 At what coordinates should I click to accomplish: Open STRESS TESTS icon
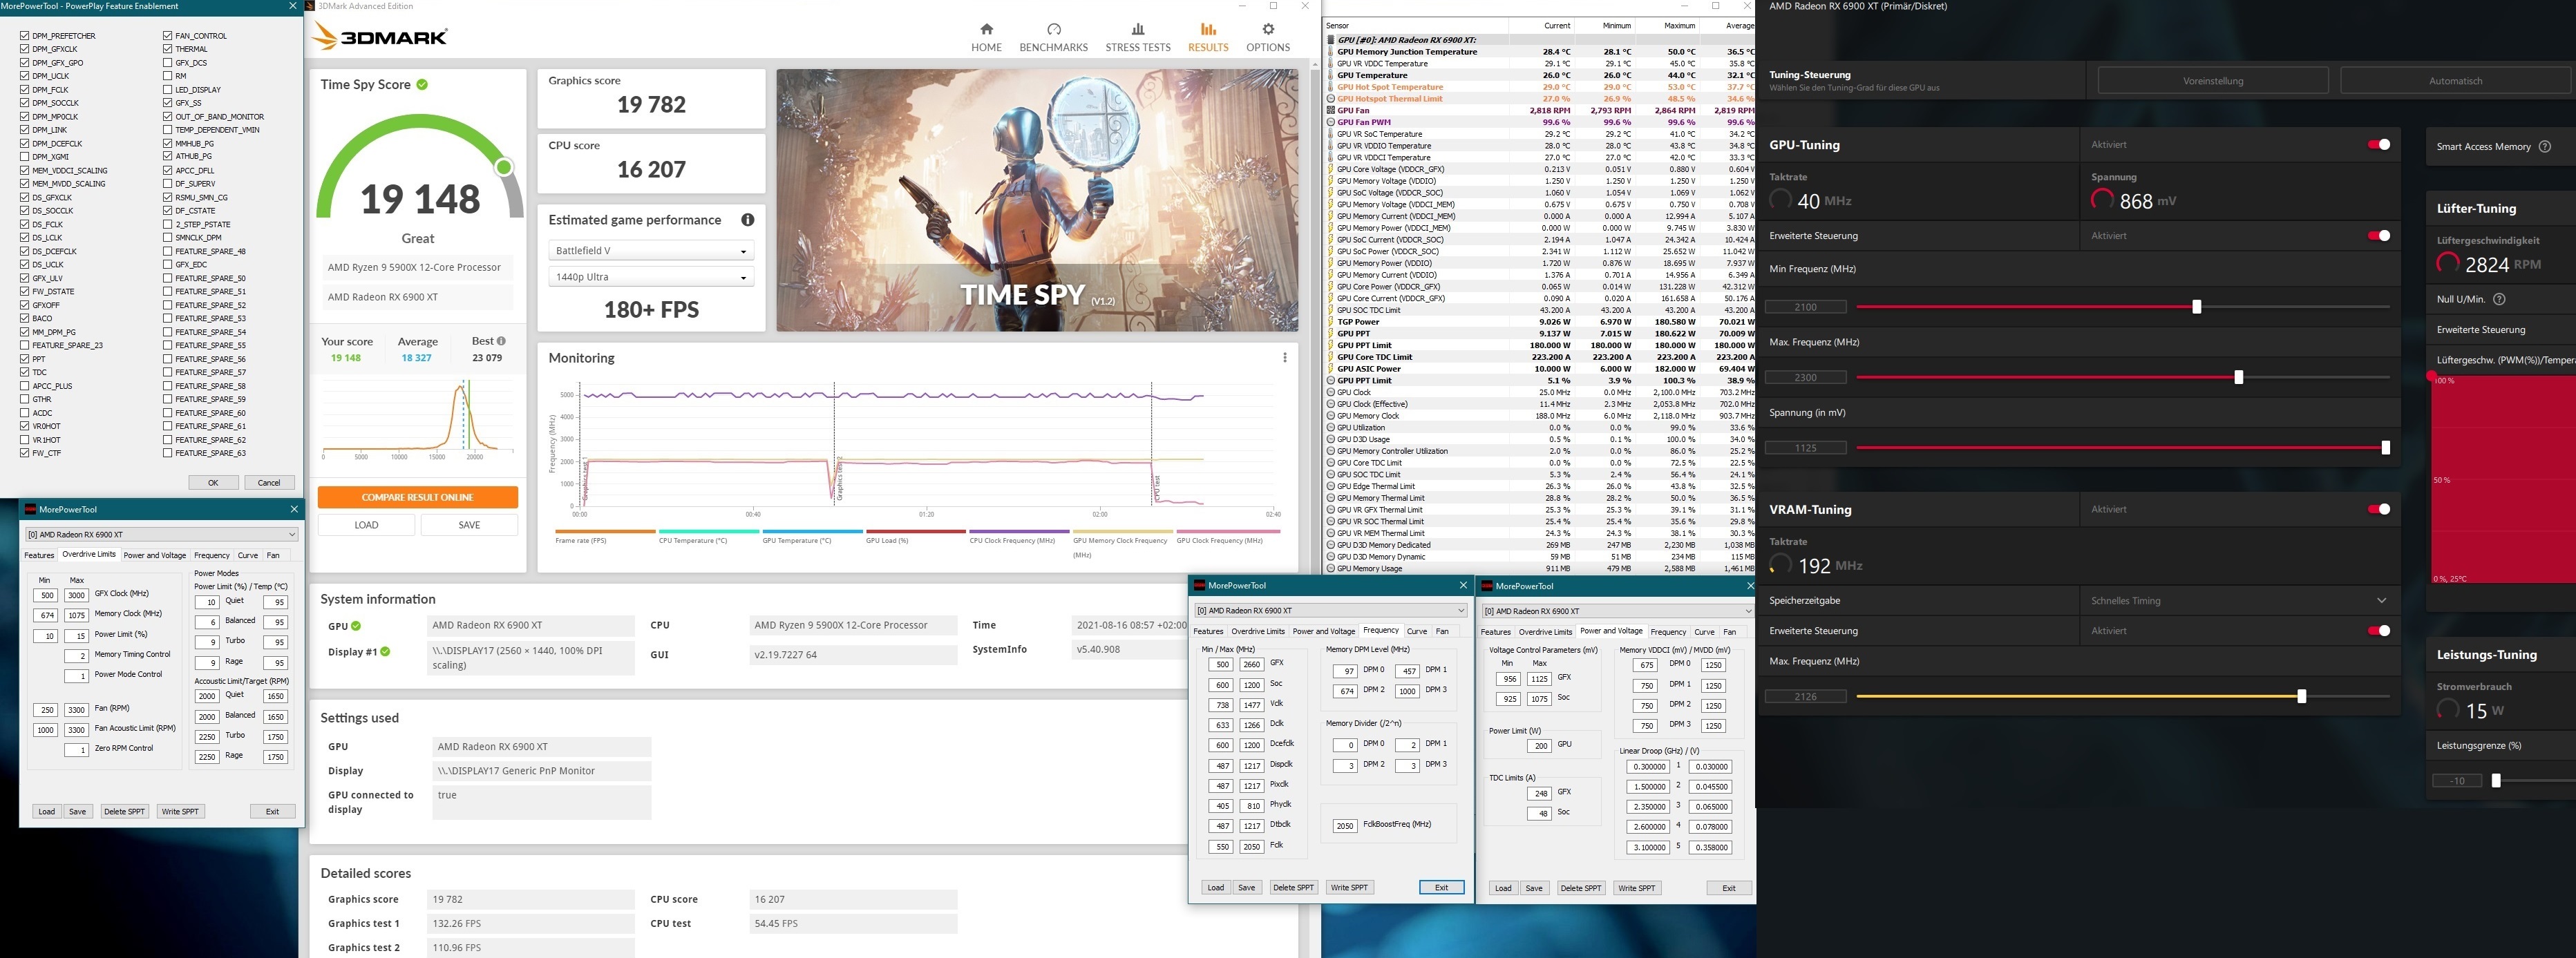[1137, 30]
